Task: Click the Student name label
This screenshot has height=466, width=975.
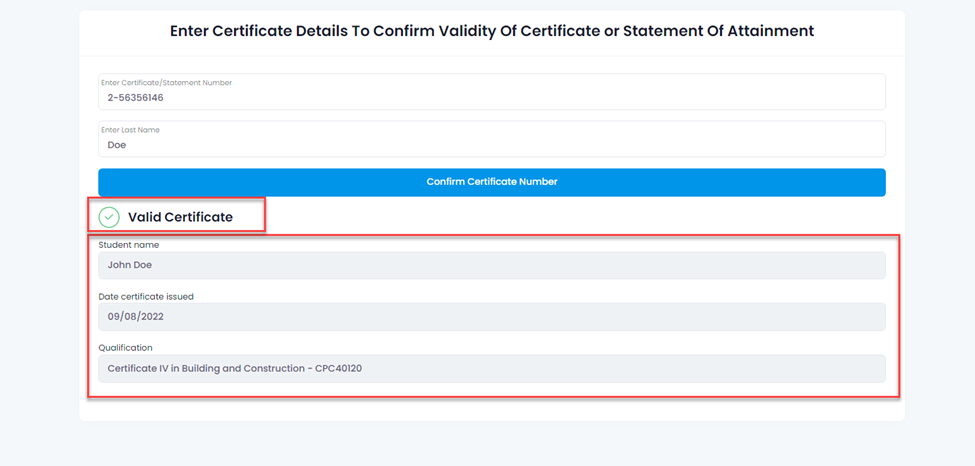Action: 129,245
